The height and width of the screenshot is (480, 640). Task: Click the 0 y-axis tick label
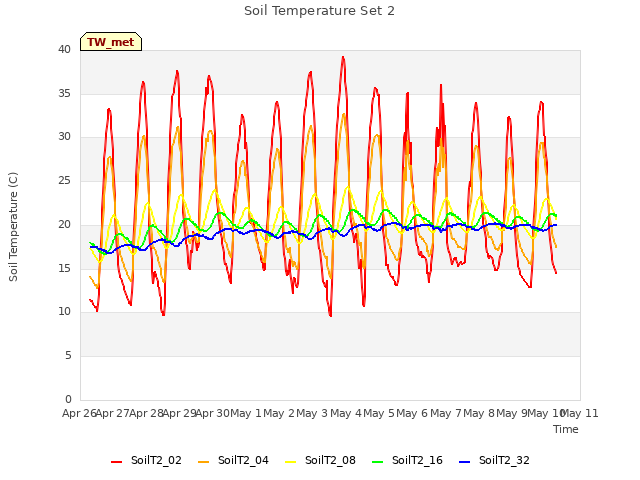[68, 399]
